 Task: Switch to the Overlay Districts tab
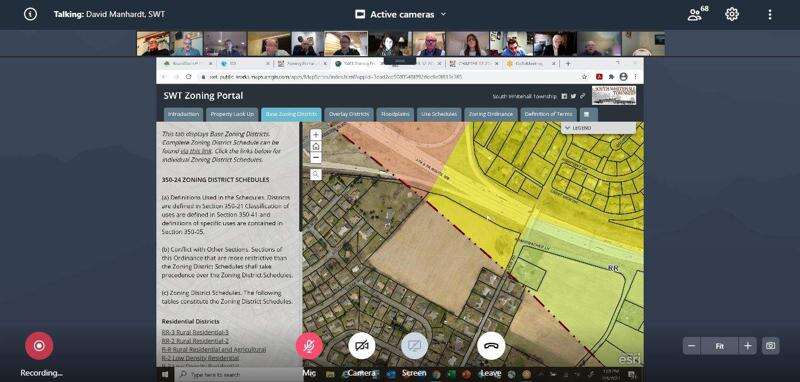click(x=349, y=114)
